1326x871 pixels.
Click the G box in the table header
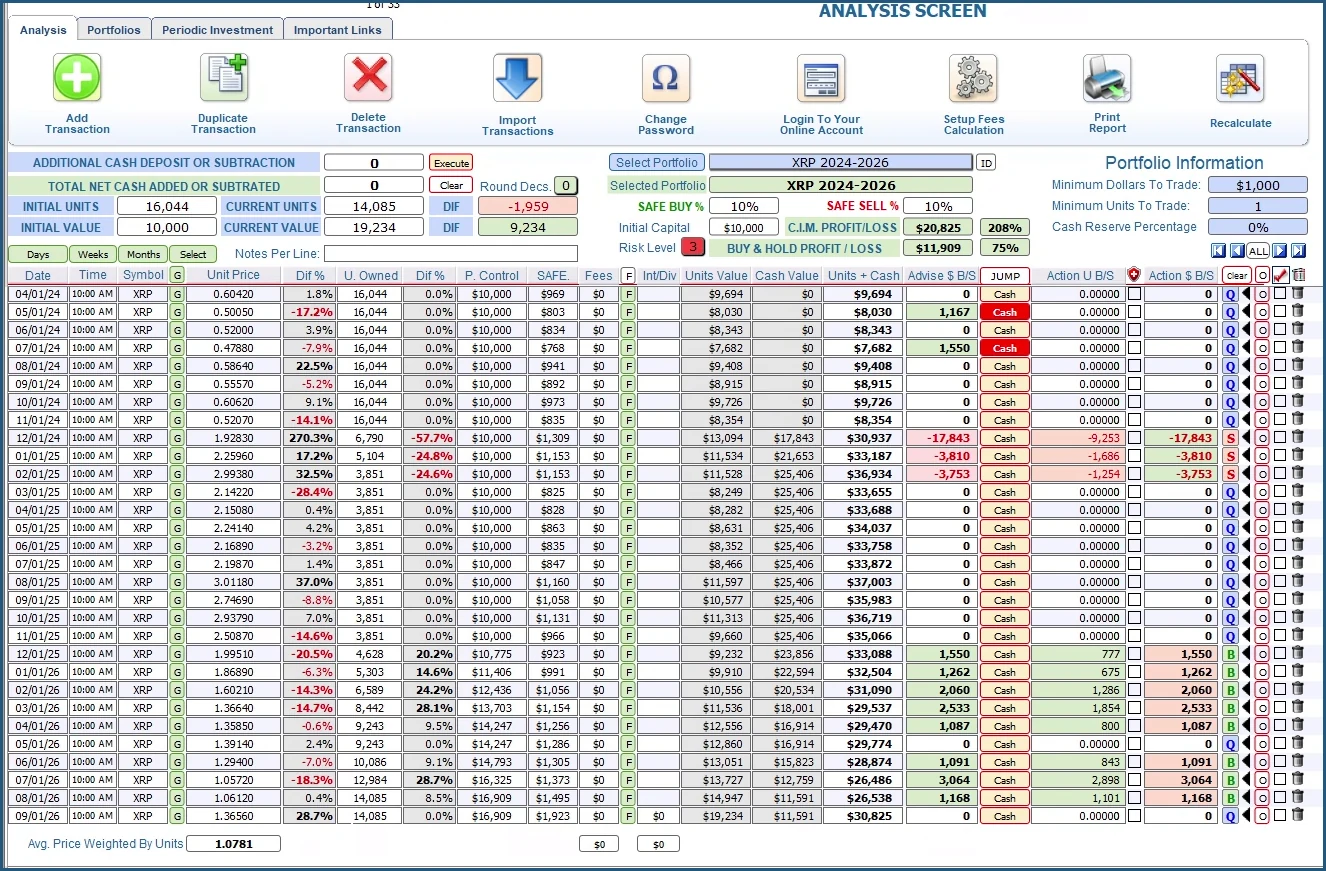click(x=177, y=275)
